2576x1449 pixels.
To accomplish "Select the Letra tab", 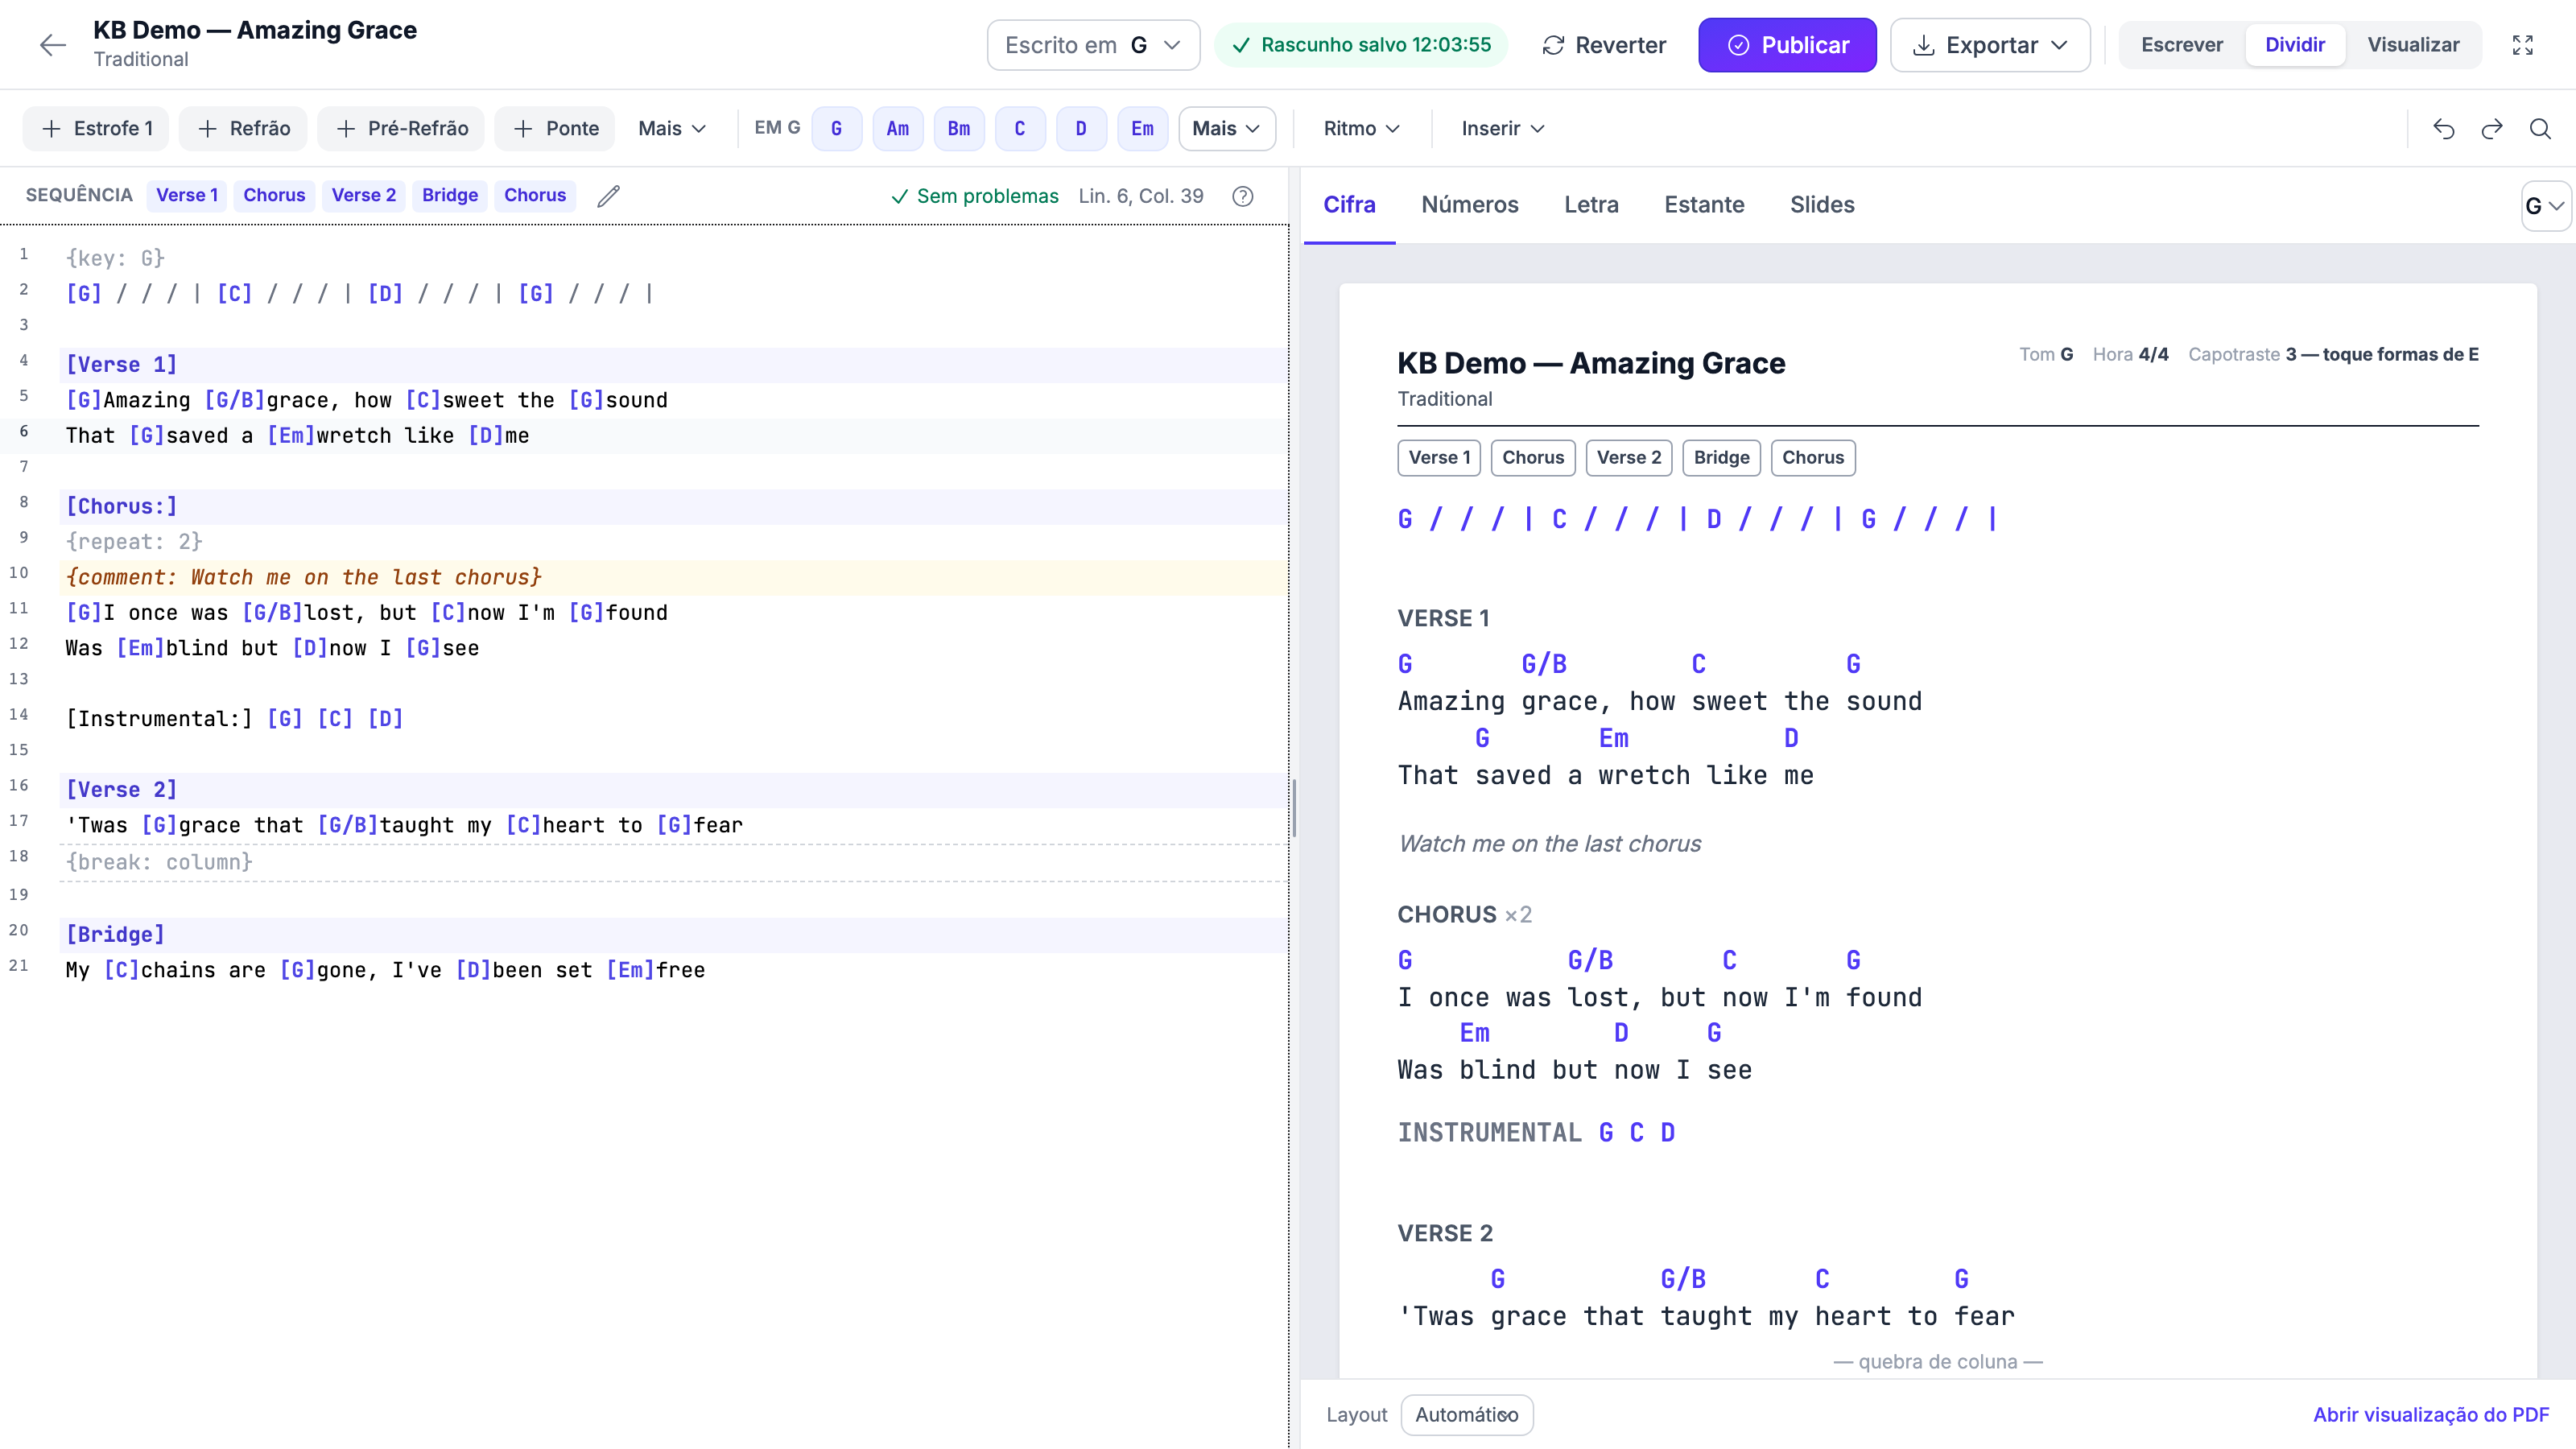I will [1590, 205].
